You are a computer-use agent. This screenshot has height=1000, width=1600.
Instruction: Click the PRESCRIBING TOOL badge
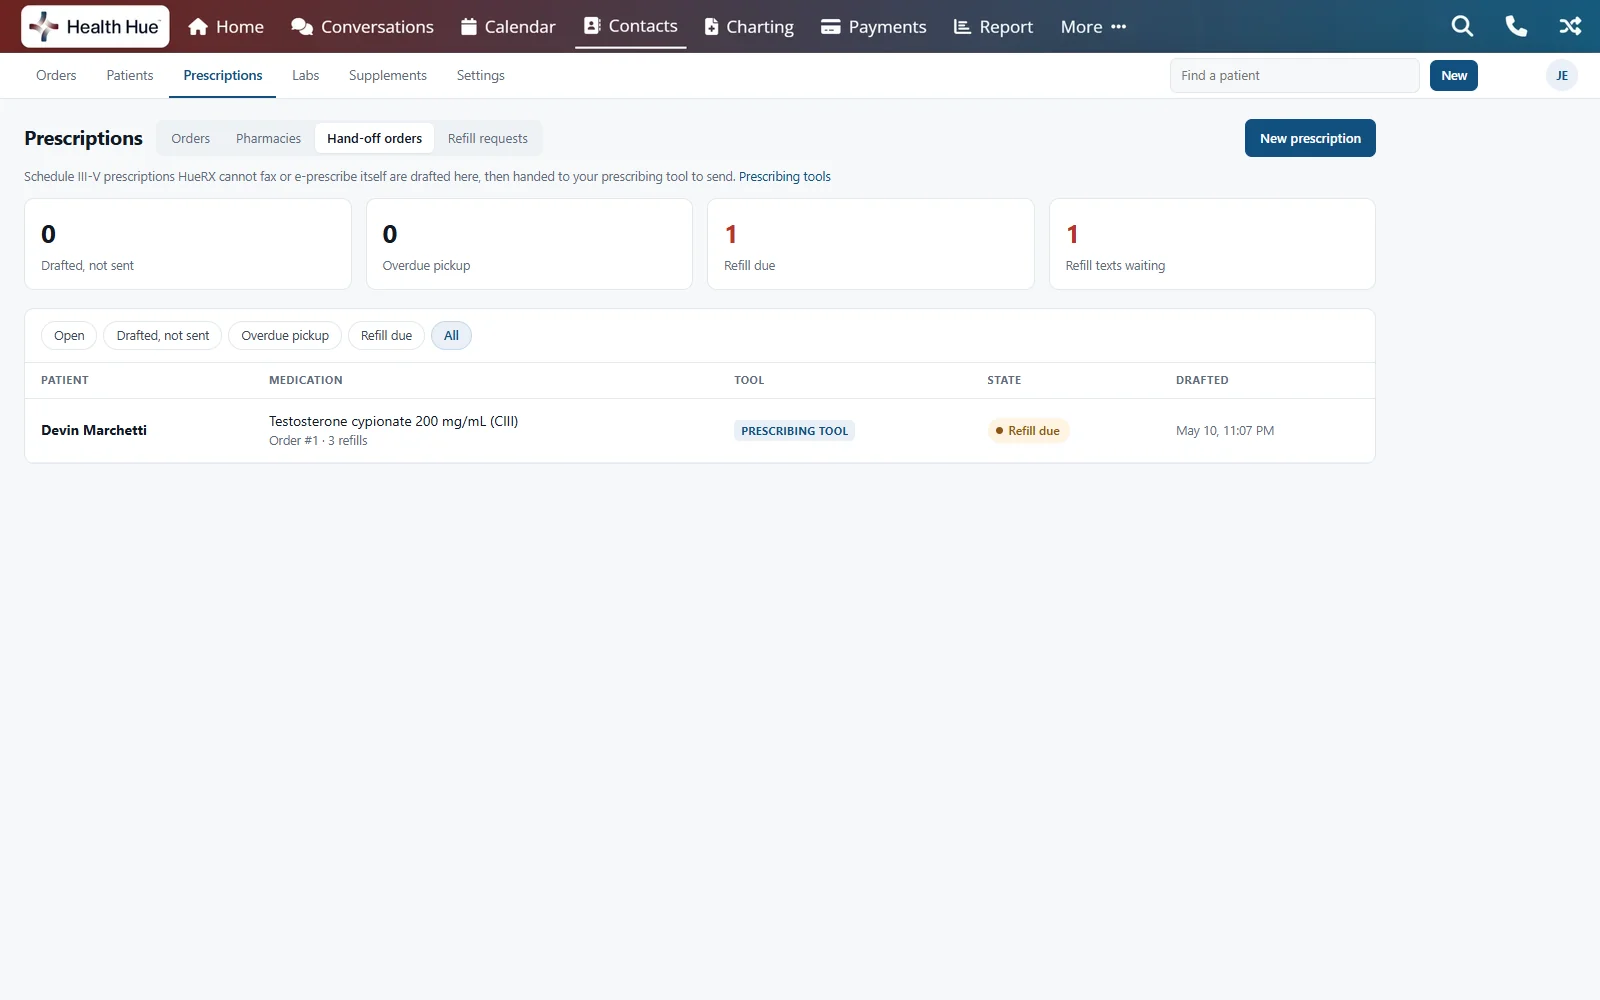[794, 431]
